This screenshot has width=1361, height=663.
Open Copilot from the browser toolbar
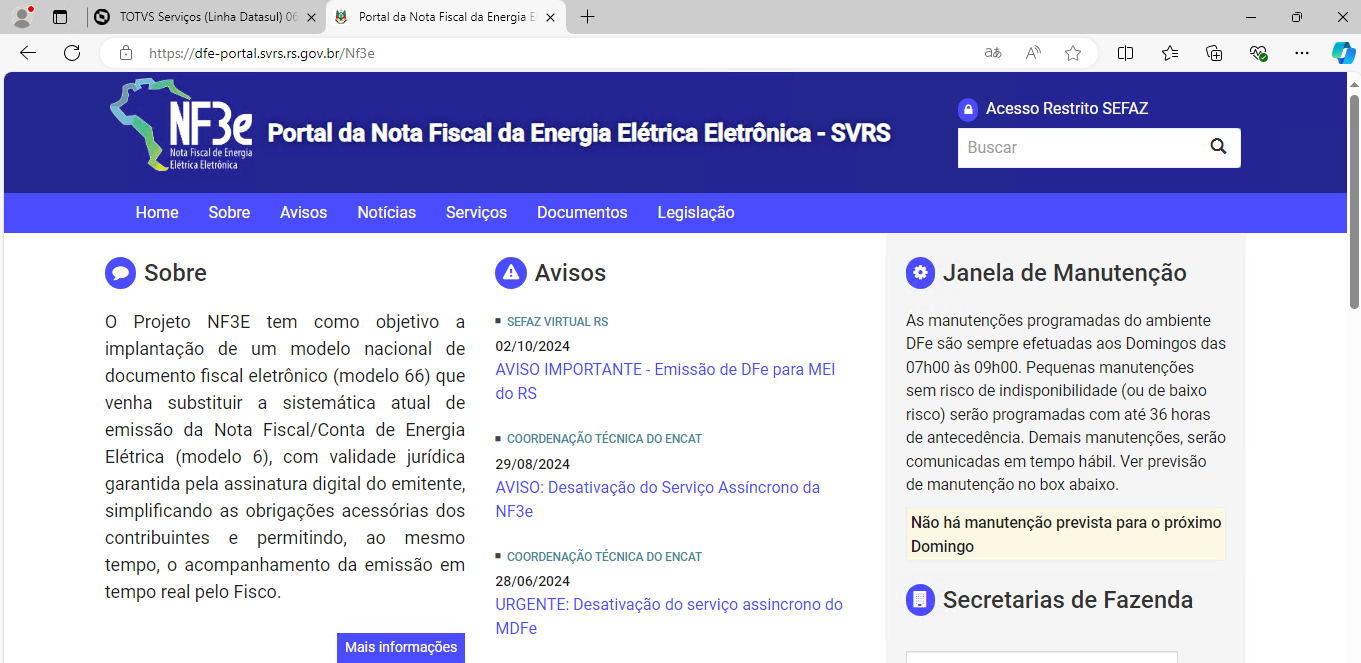[1343, 53]
